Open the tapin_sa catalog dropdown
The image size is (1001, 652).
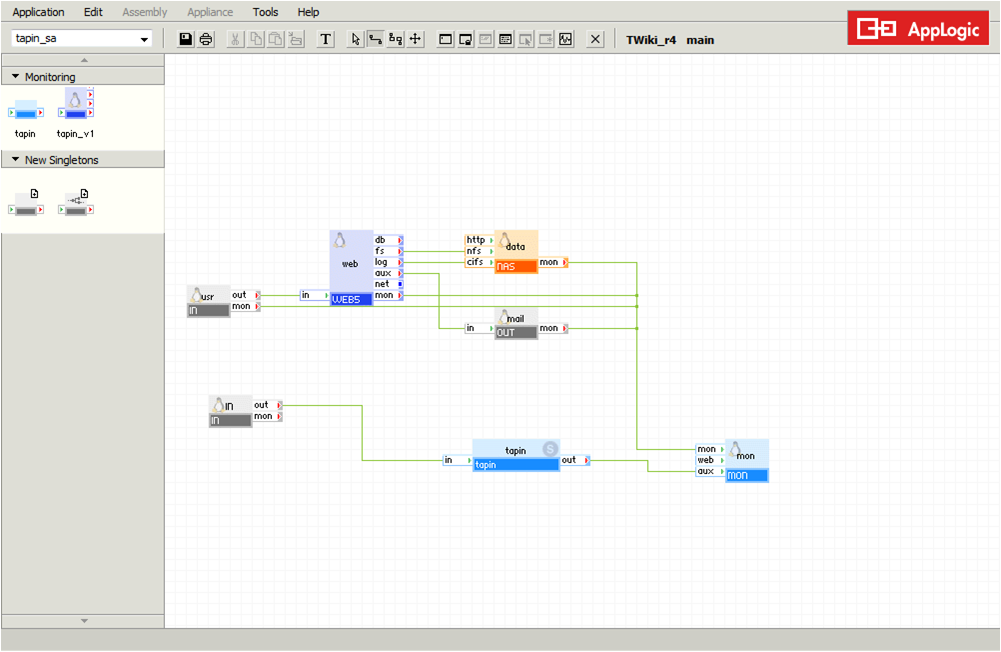coord(82,38)
